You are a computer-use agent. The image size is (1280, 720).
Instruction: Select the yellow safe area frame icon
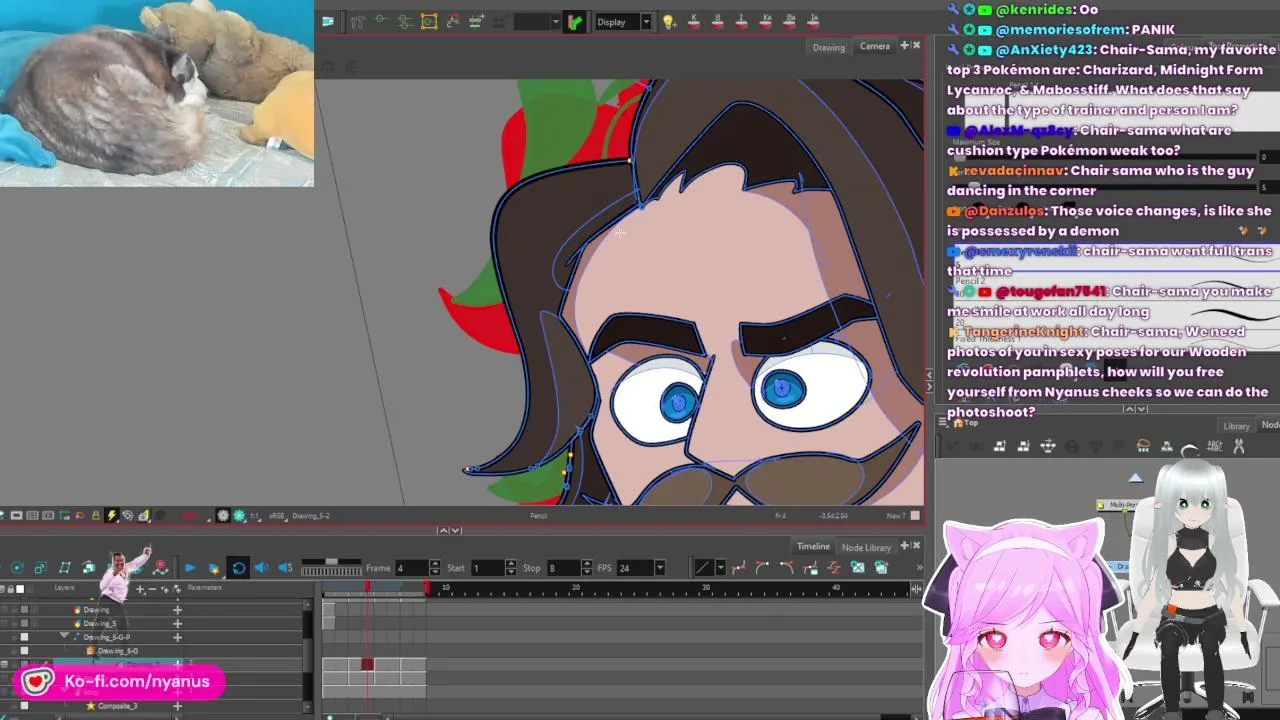pyautogui.click(x=429, y=22)
